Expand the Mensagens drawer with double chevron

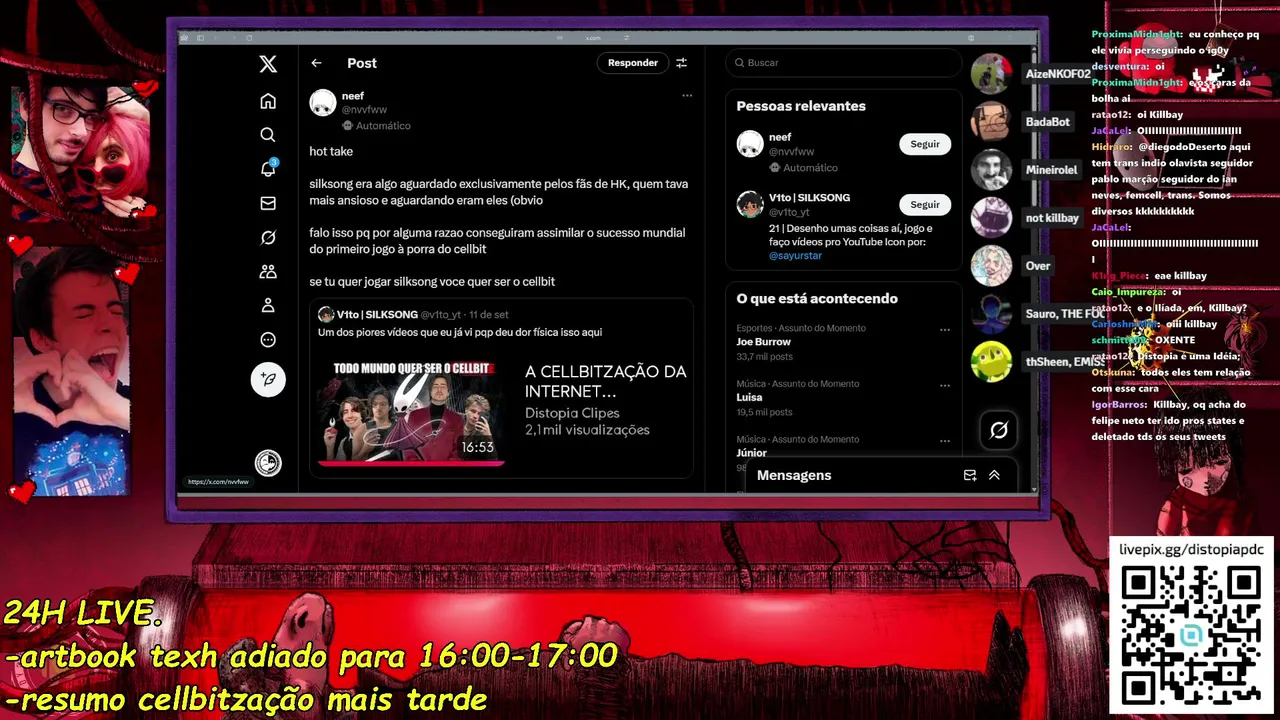(x=994, y=475)
